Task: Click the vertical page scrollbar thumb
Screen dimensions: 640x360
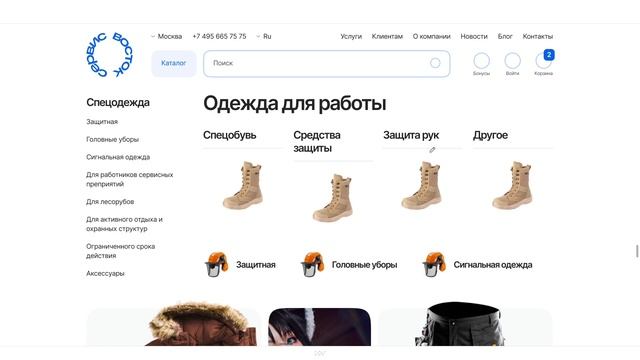Action: [637, 251]
